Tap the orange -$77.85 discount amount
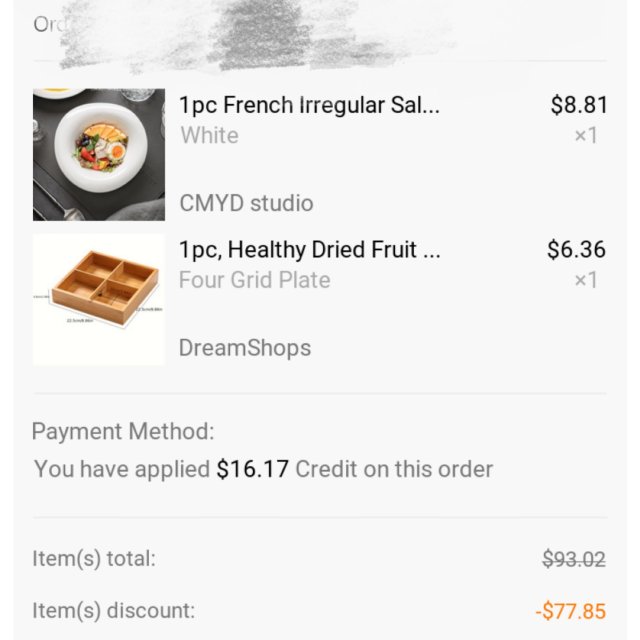Image resolution: width=640 pixels, height=640 pixels. (x=569, y=611)
